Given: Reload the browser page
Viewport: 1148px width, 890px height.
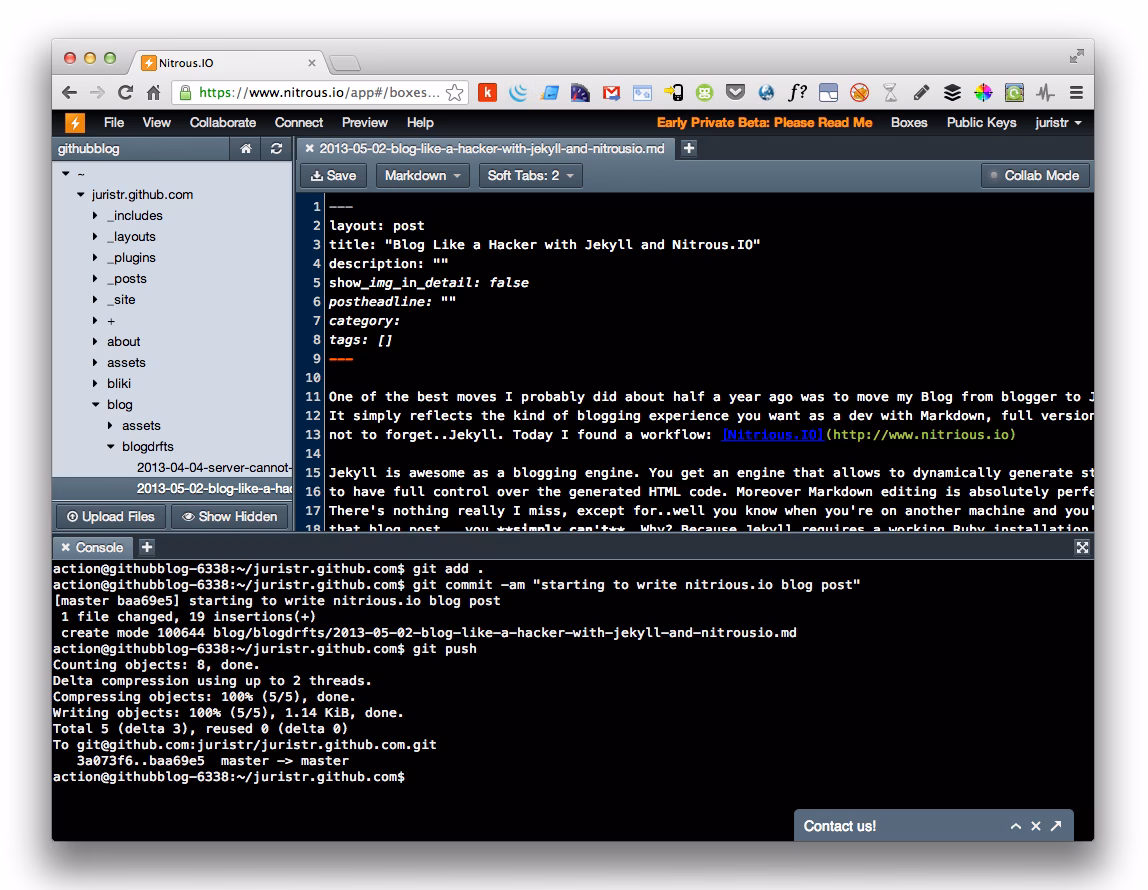Looking at the screenshot, I should 125,93.
